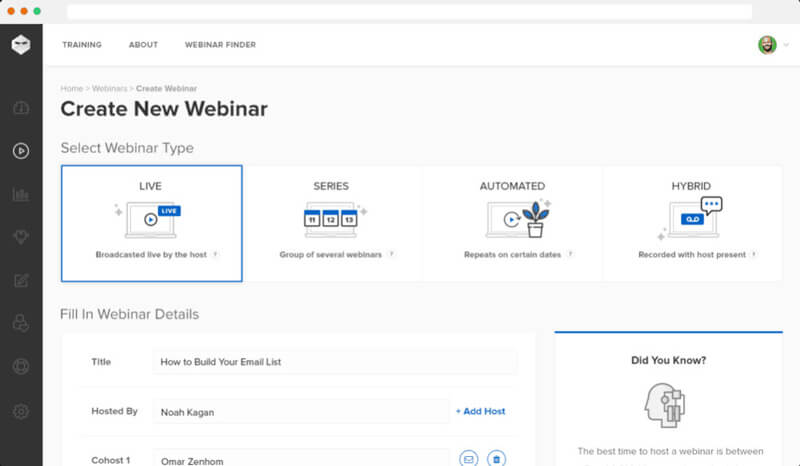Image resolution: width=800 pixels, height=466 pixels.
Task: Click the head illustration under Did You Know
Action: coord(665,405)
